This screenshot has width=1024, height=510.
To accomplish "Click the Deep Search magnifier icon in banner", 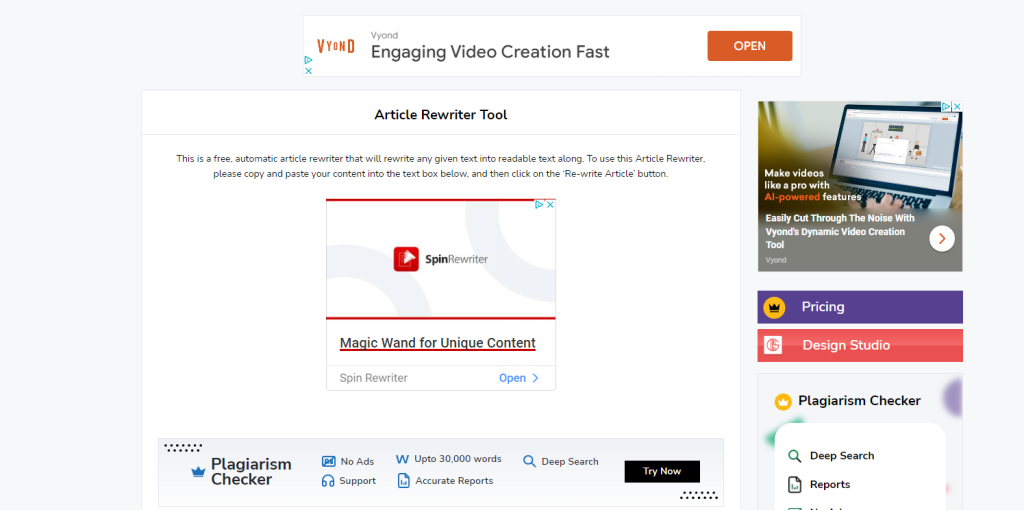I will pos(530,461).
